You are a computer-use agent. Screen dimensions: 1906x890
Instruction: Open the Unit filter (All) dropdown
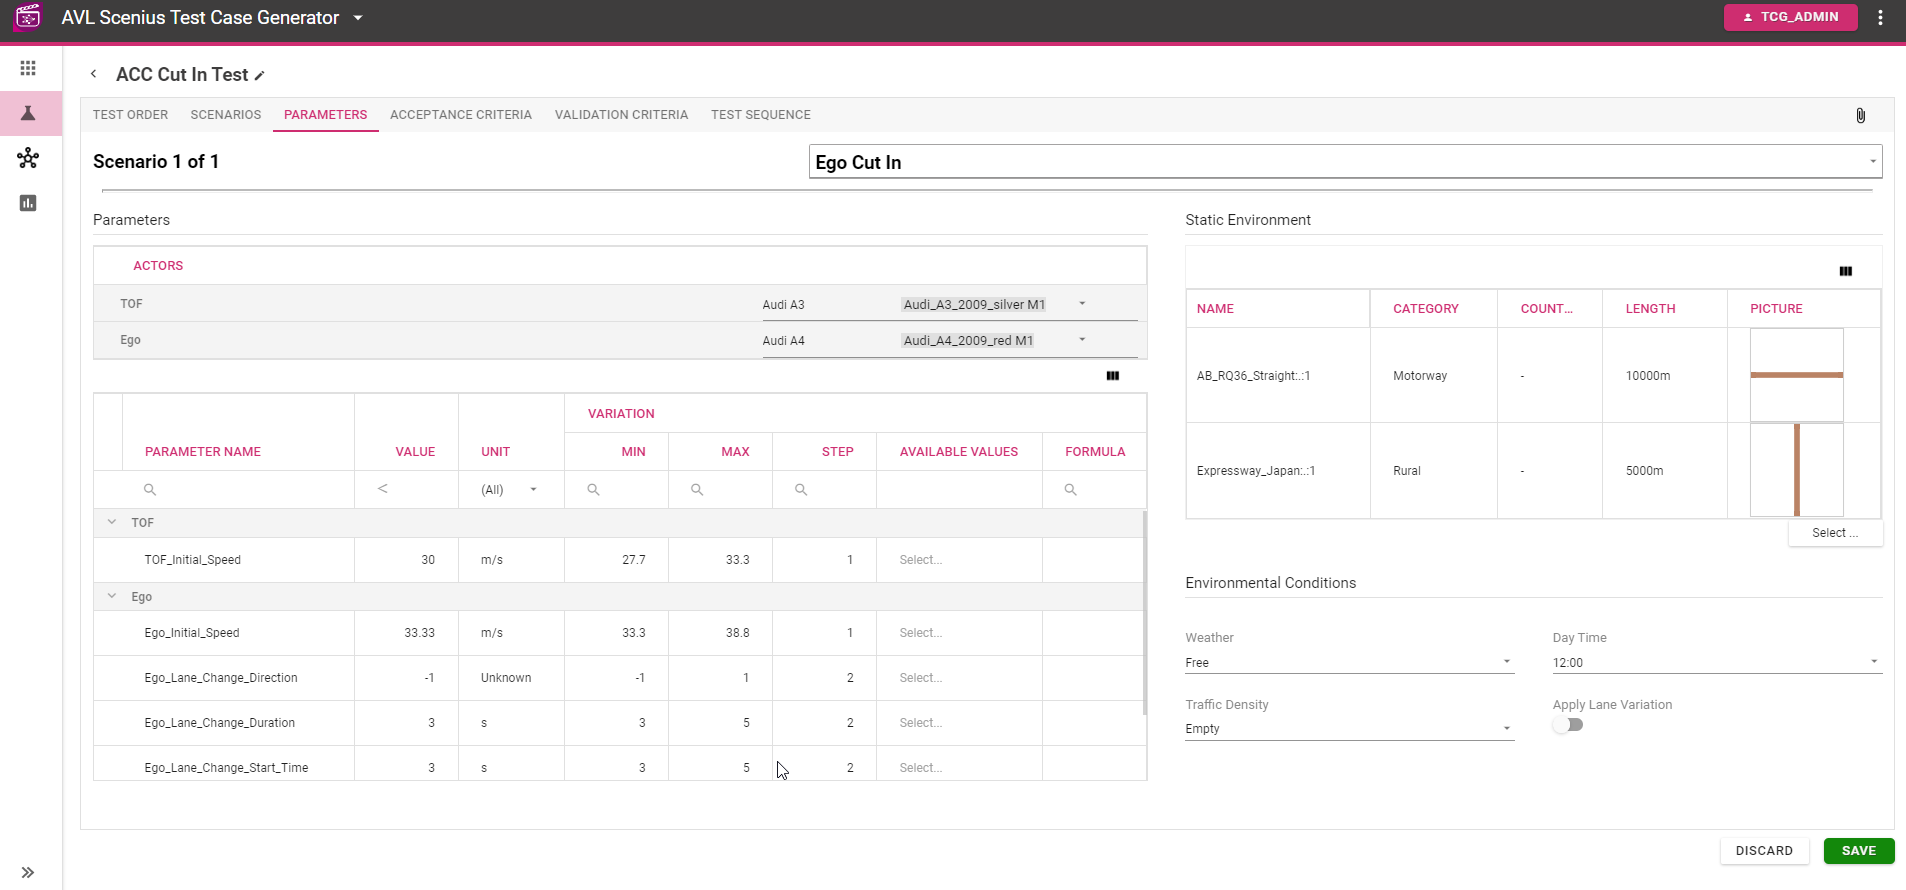[x=510, y=490]
